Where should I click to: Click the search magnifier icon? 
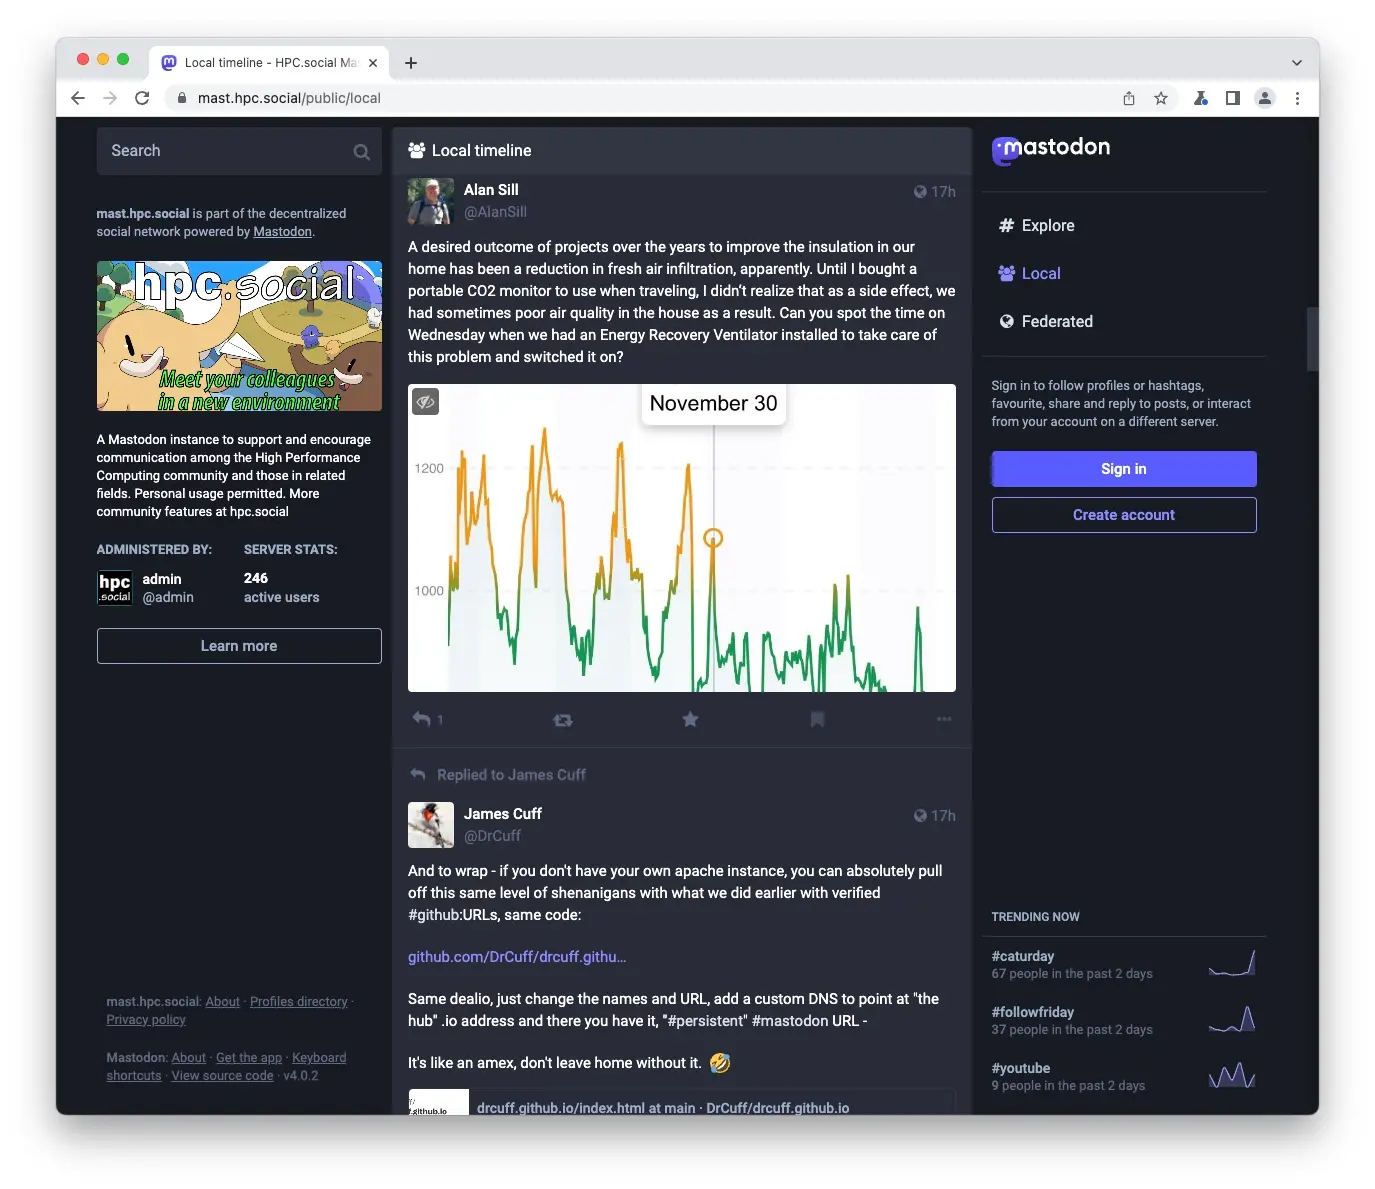point(362,151)
